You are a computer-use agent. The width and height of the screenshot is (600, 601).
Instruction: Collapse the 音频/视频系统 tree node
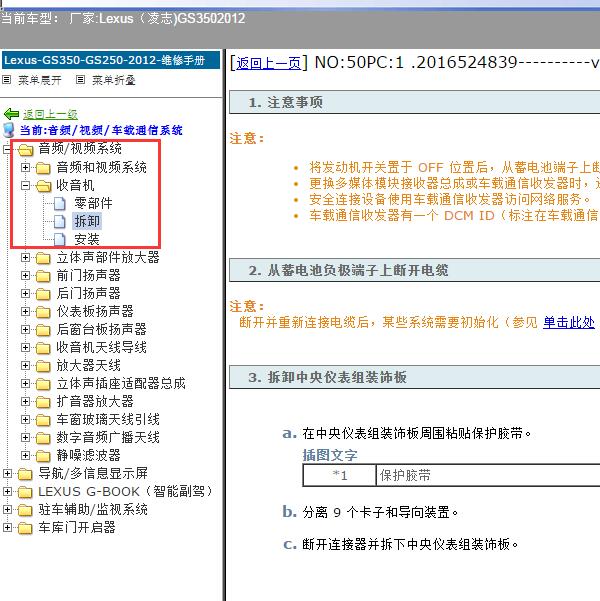[x=7, y=149]
